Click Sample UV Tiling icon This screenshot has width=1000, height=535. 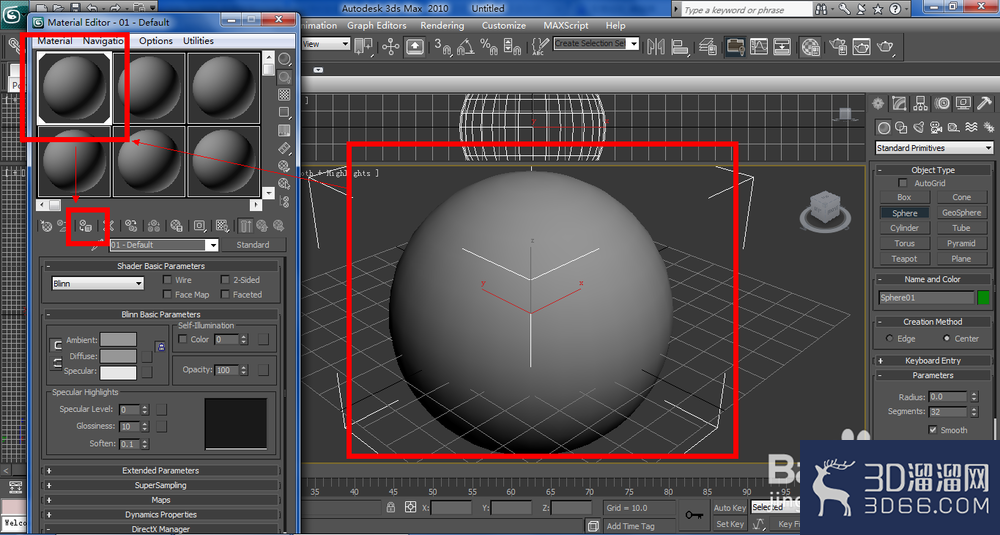(x=284, y=113)
